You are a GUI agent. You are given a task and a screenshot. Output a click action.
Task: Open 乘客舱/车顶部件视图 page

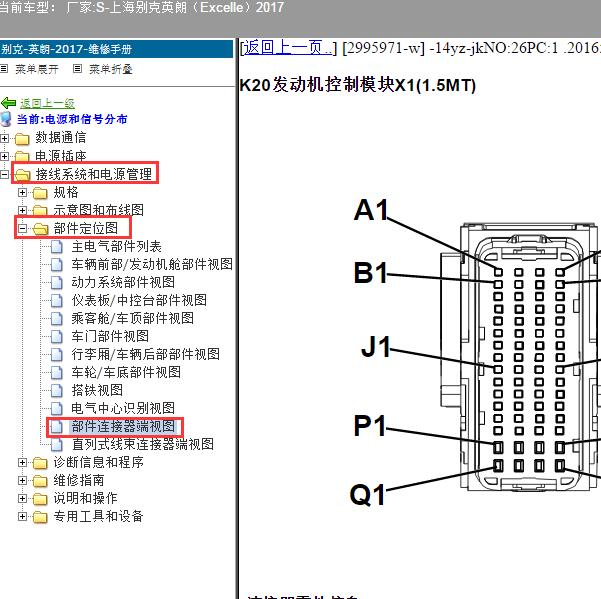click(x=133, y=318)
